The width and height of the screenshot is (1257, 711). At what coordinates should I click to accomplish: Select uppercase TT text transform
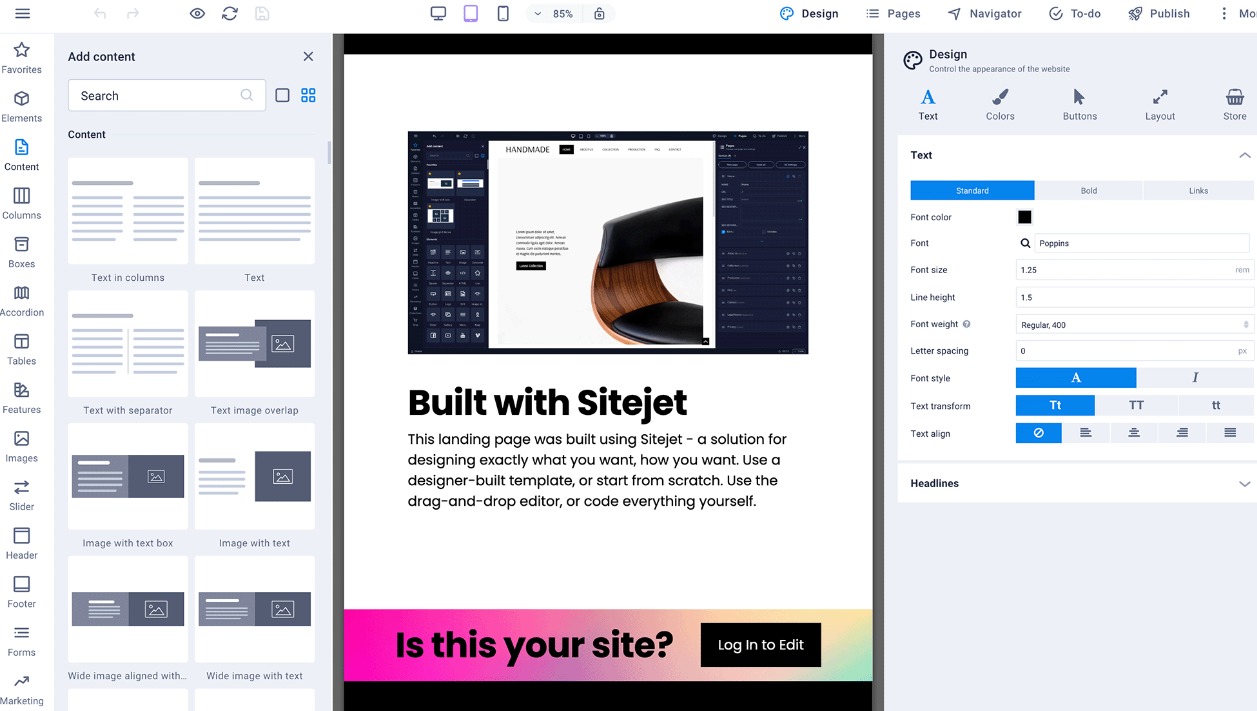[x=1136, y=405]
